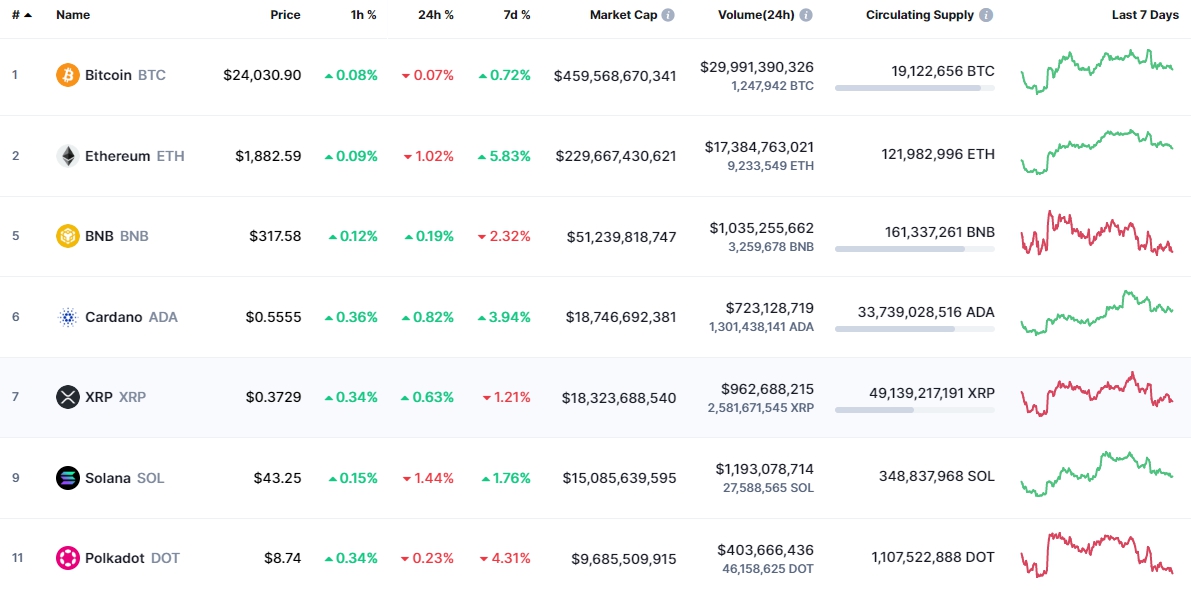Screen dimensions: 1191x596
Task: Open the Volume(24h) info icon
Action: (805, 15)
